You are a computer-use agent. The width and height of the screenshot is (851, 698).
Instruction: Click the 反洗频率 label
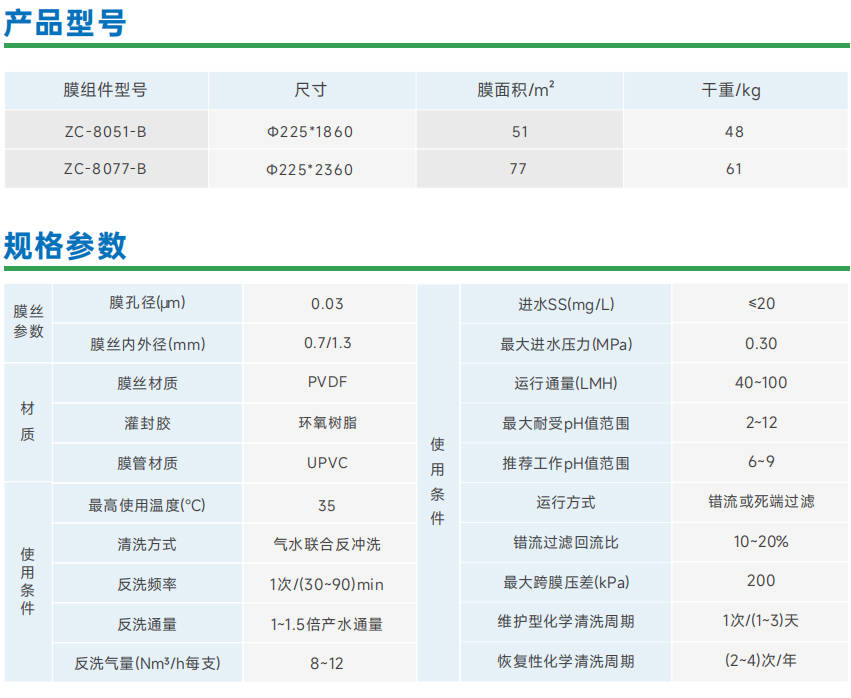click(x=147, y=585)
